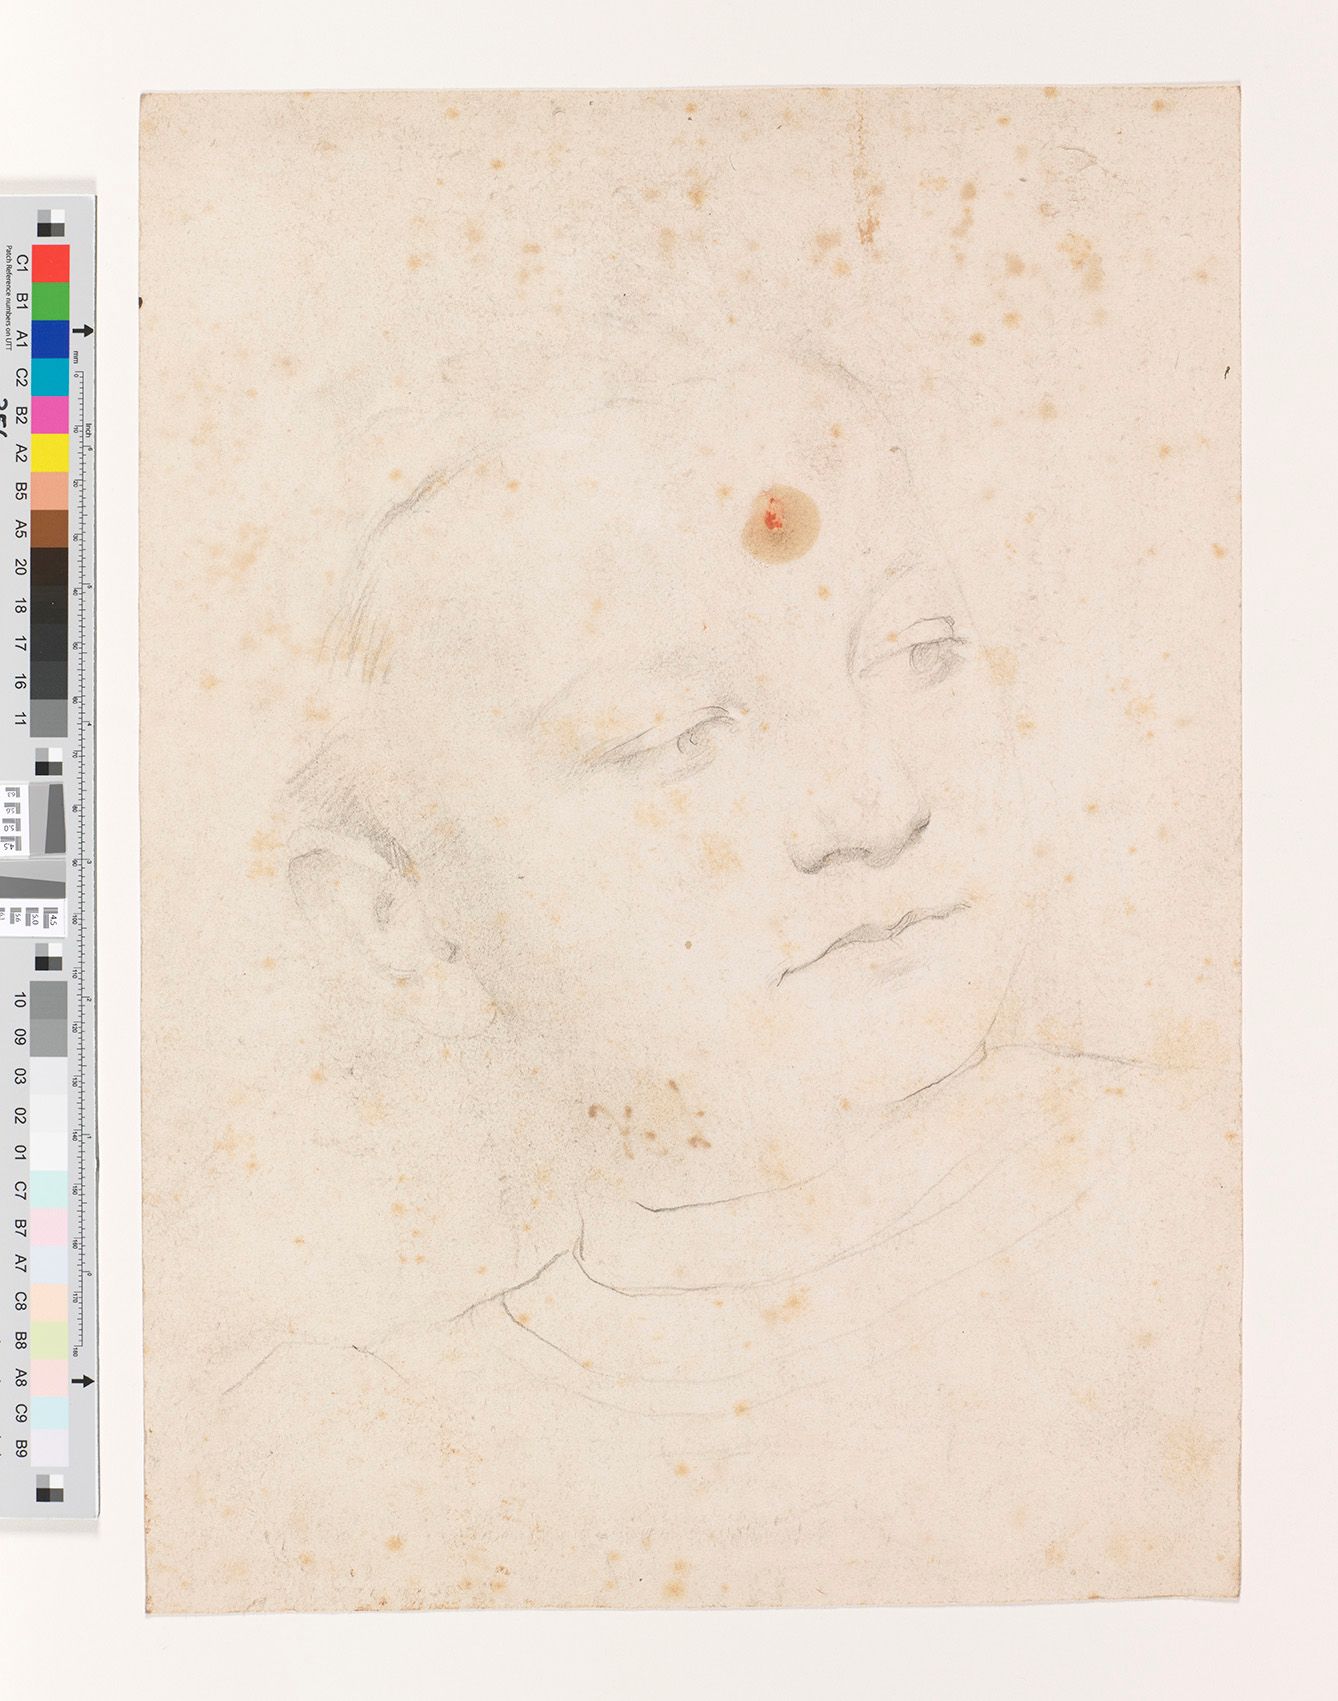Click the red C1 color patch
1338x1701 pixels.
point(50,263)
